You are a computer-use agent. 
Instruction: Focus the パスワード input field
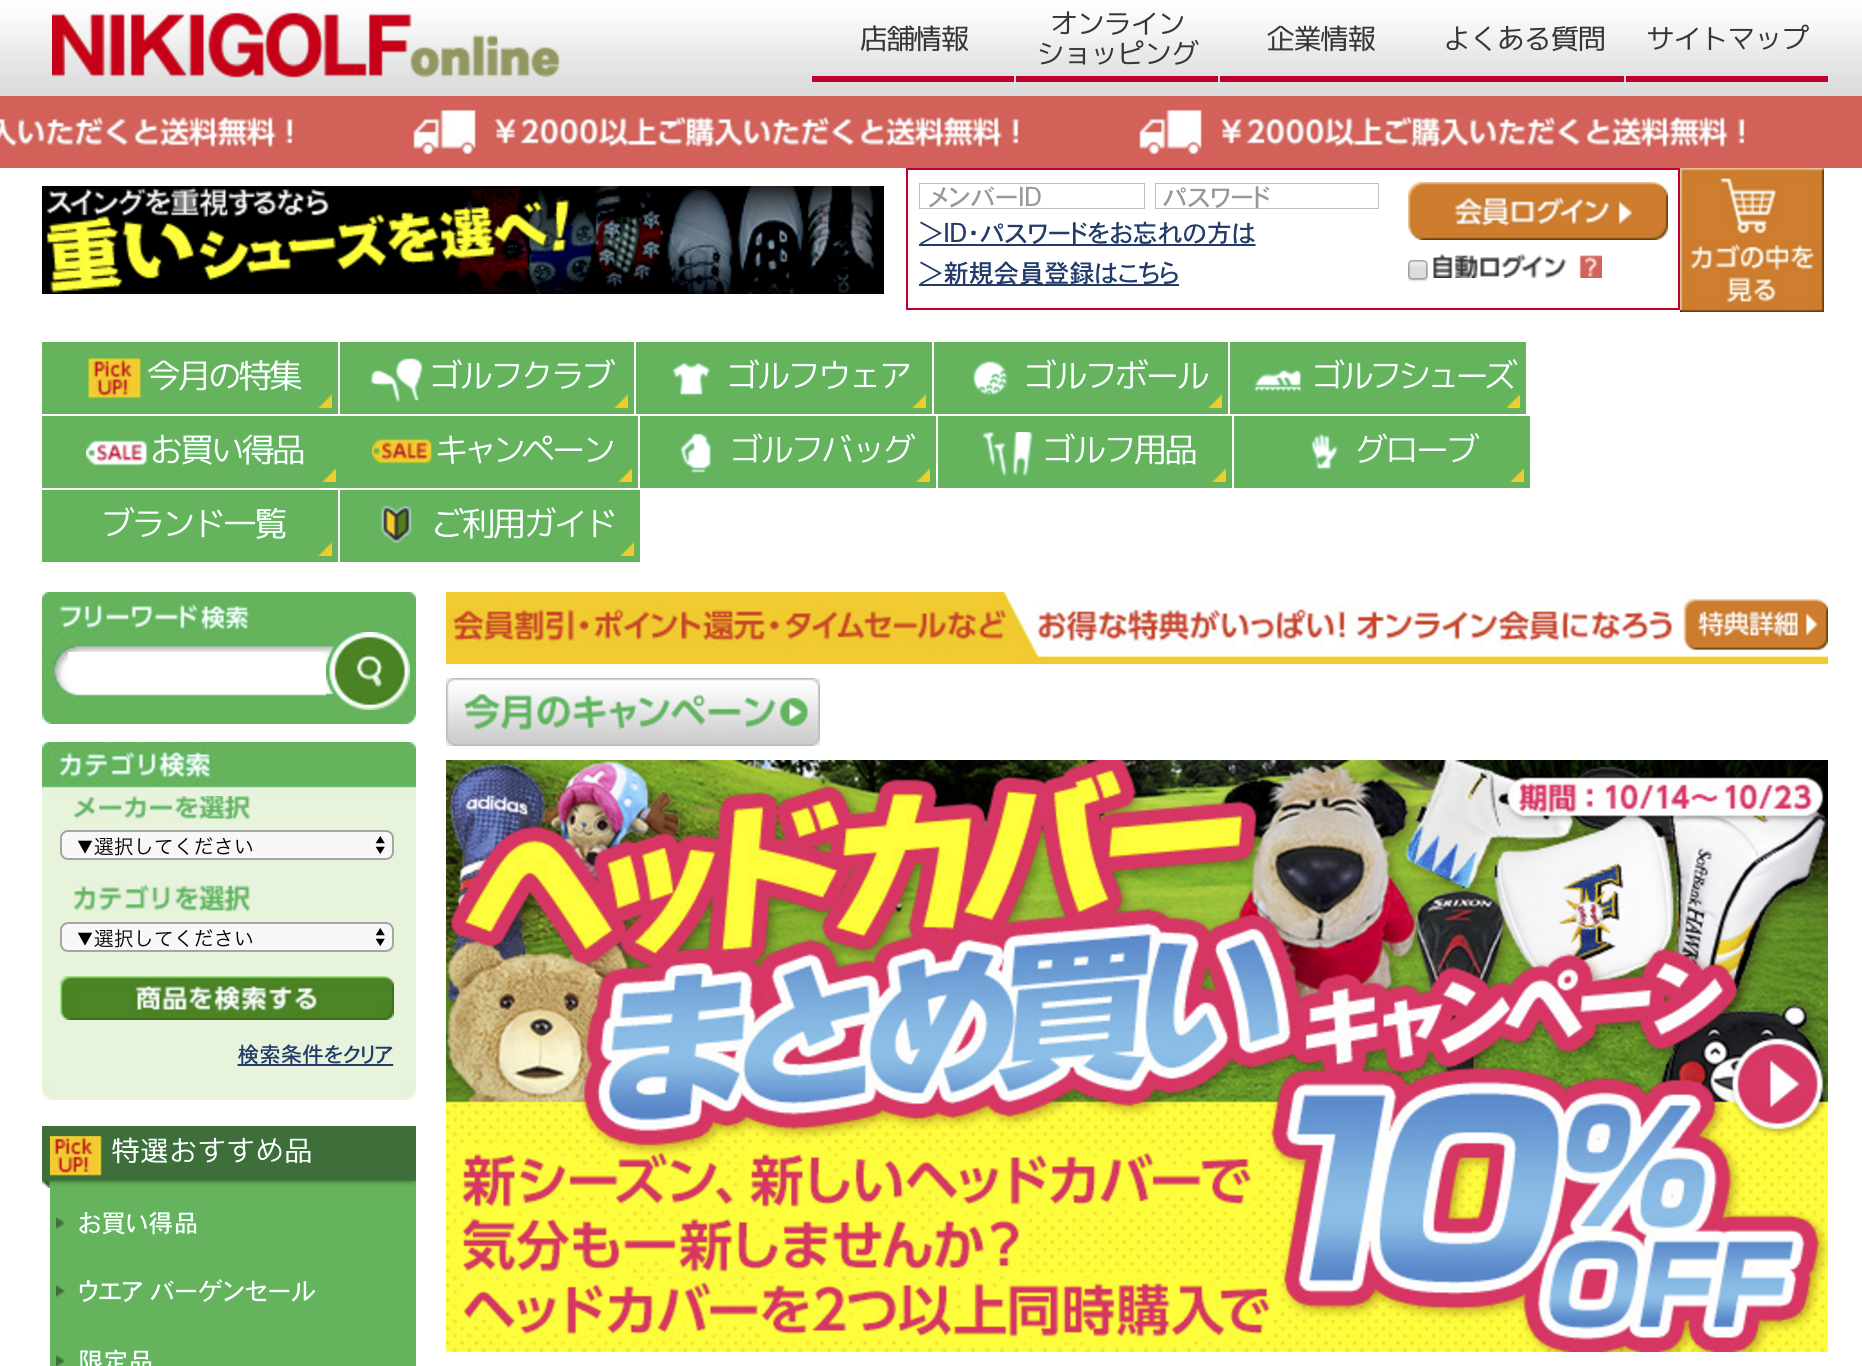tap(1267, 197)
